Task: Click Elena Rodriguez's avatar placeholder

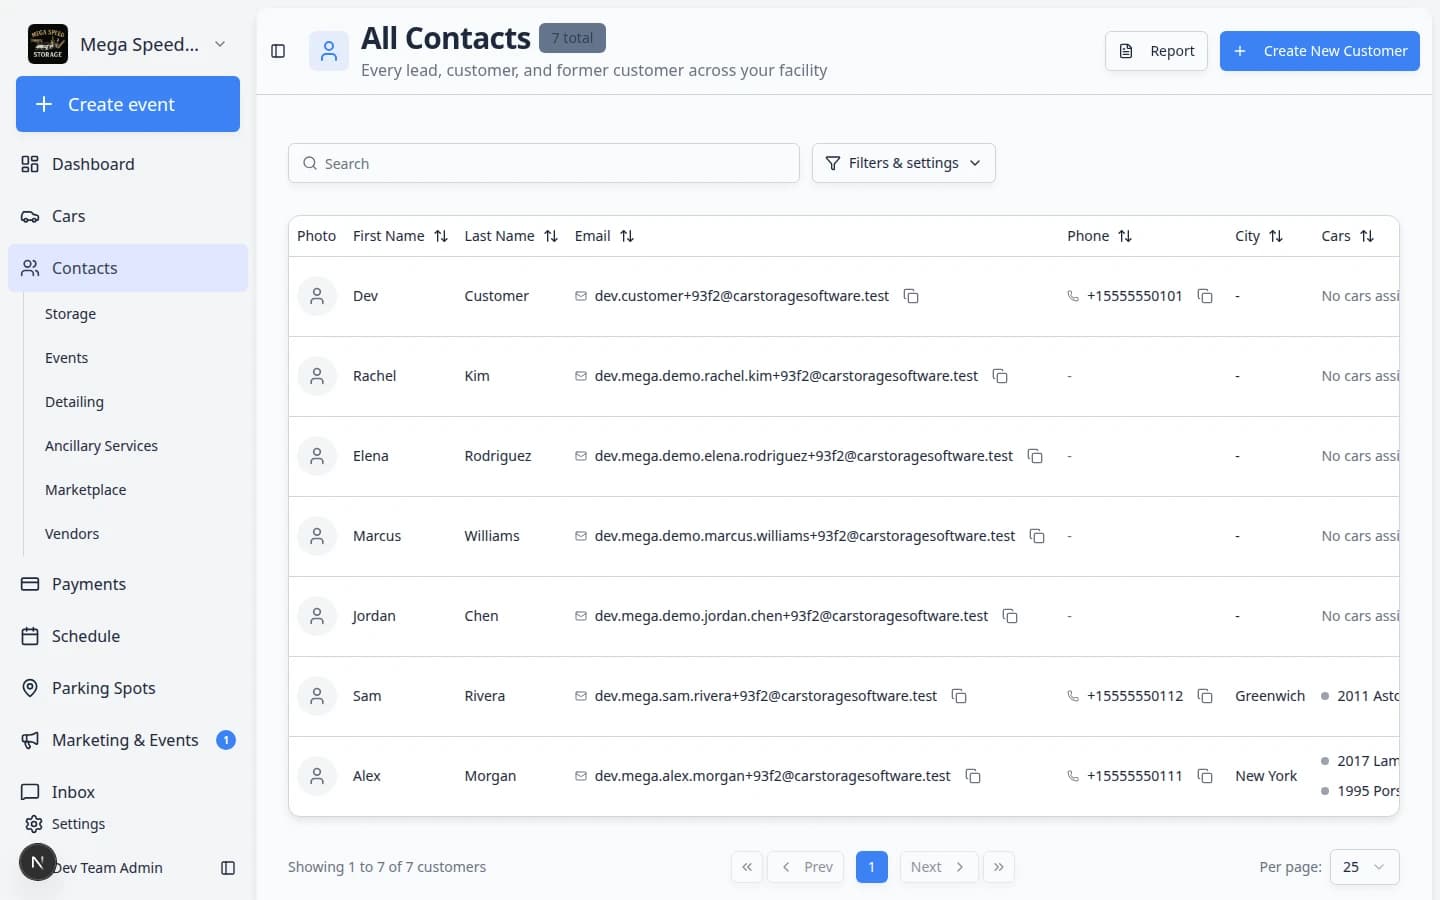Action: [x=317, y=456]
